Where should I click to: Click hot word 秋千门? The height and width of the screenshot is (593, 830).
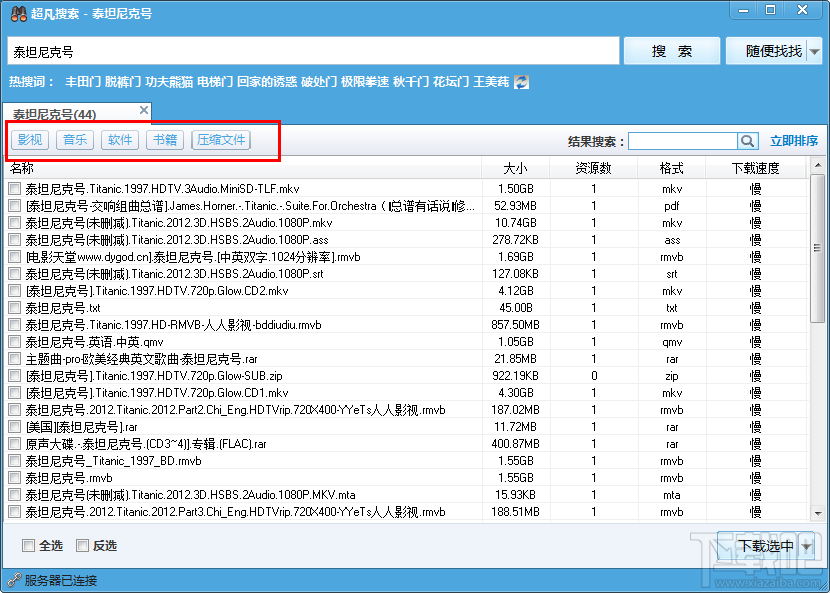[x=411, y=82]
